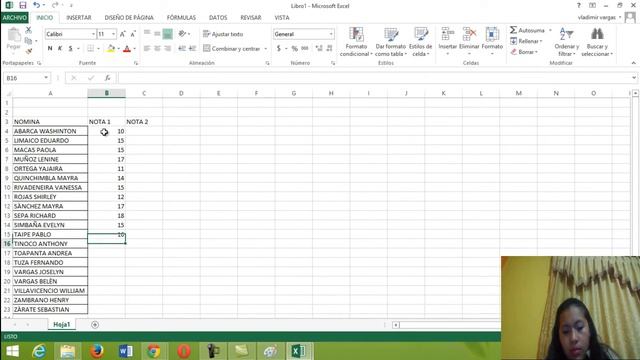Viewport: 640px width, 360px height.
Task: Toggle underline (S) formatting
Action: point(70,49)
